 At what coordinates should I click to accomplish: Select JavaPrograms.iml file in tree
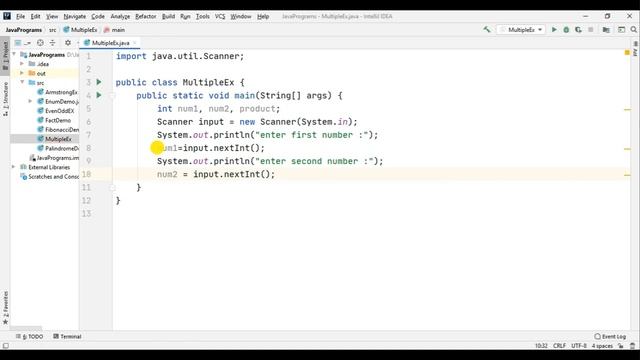click(54, 158)
